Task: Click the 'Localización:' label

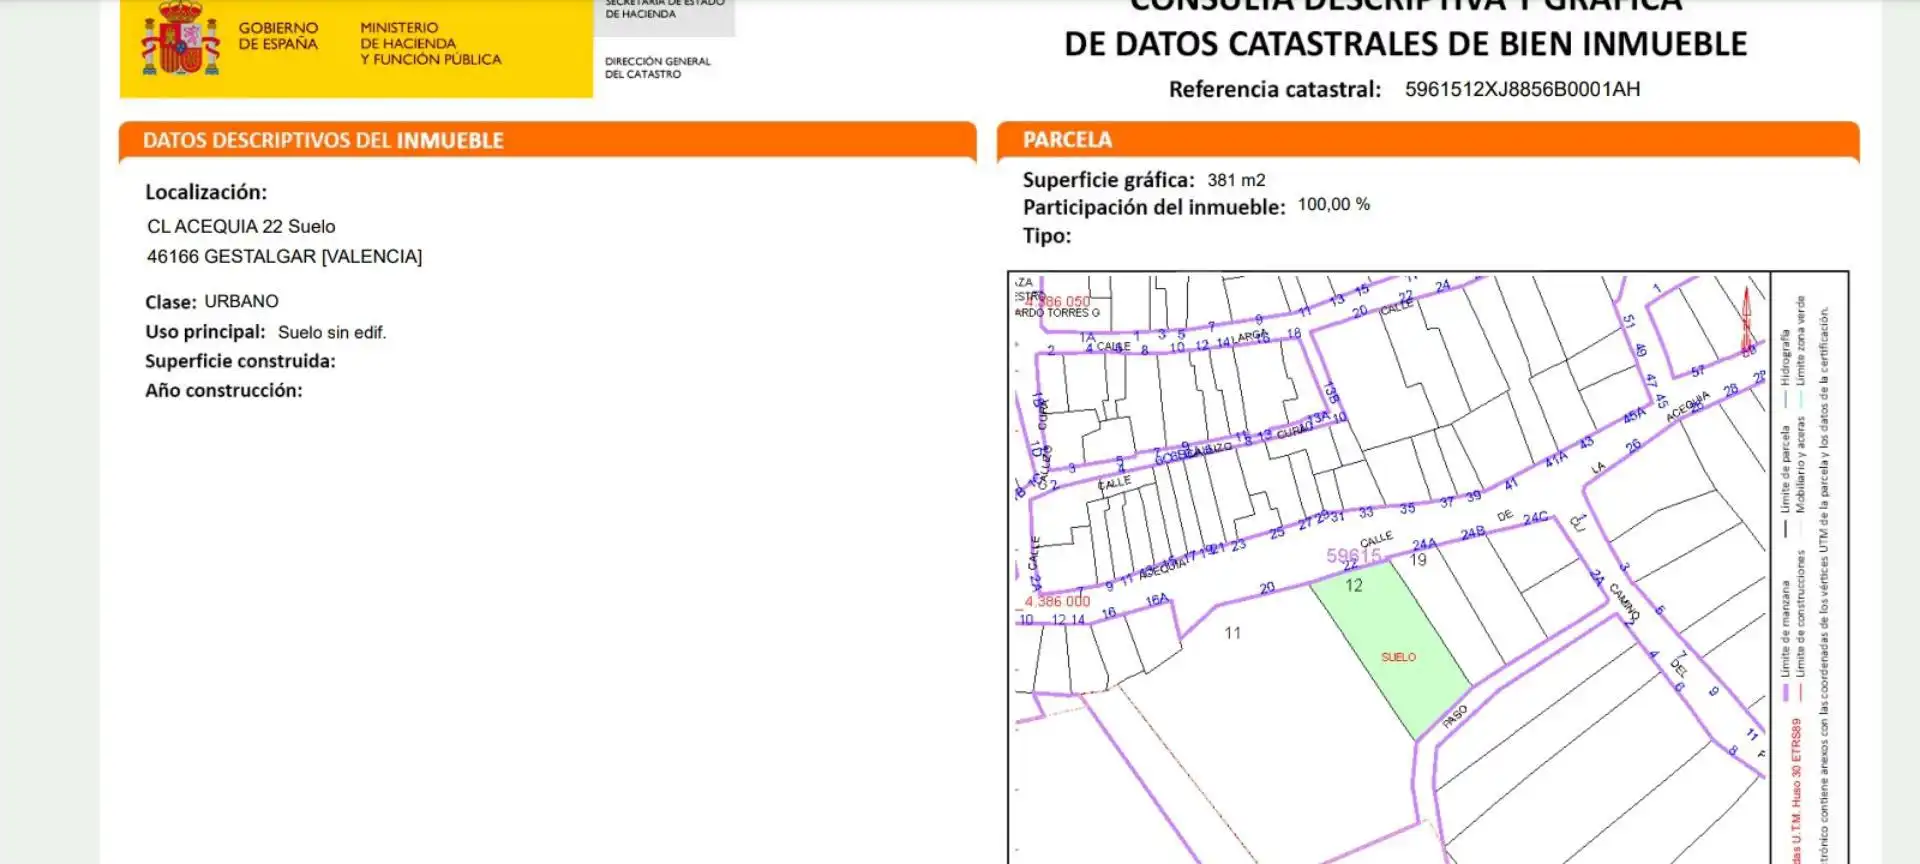Action: coord(206,192)
